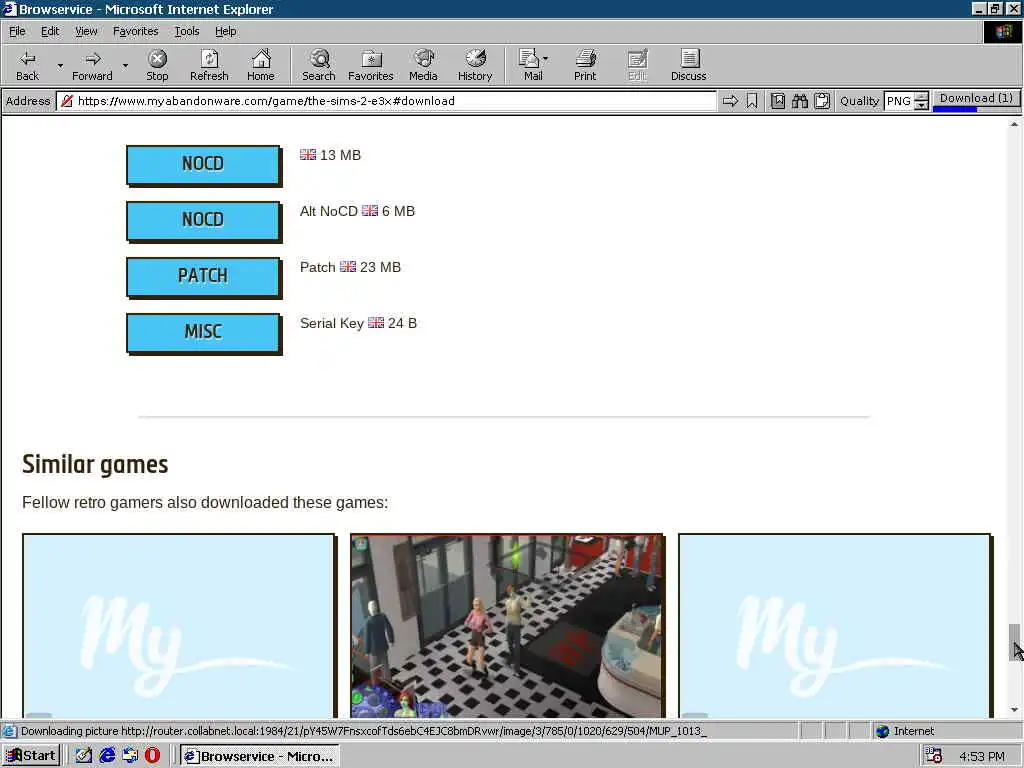Go to the Home page
The image size is (1024, 768).
click(x=261, y=66)
